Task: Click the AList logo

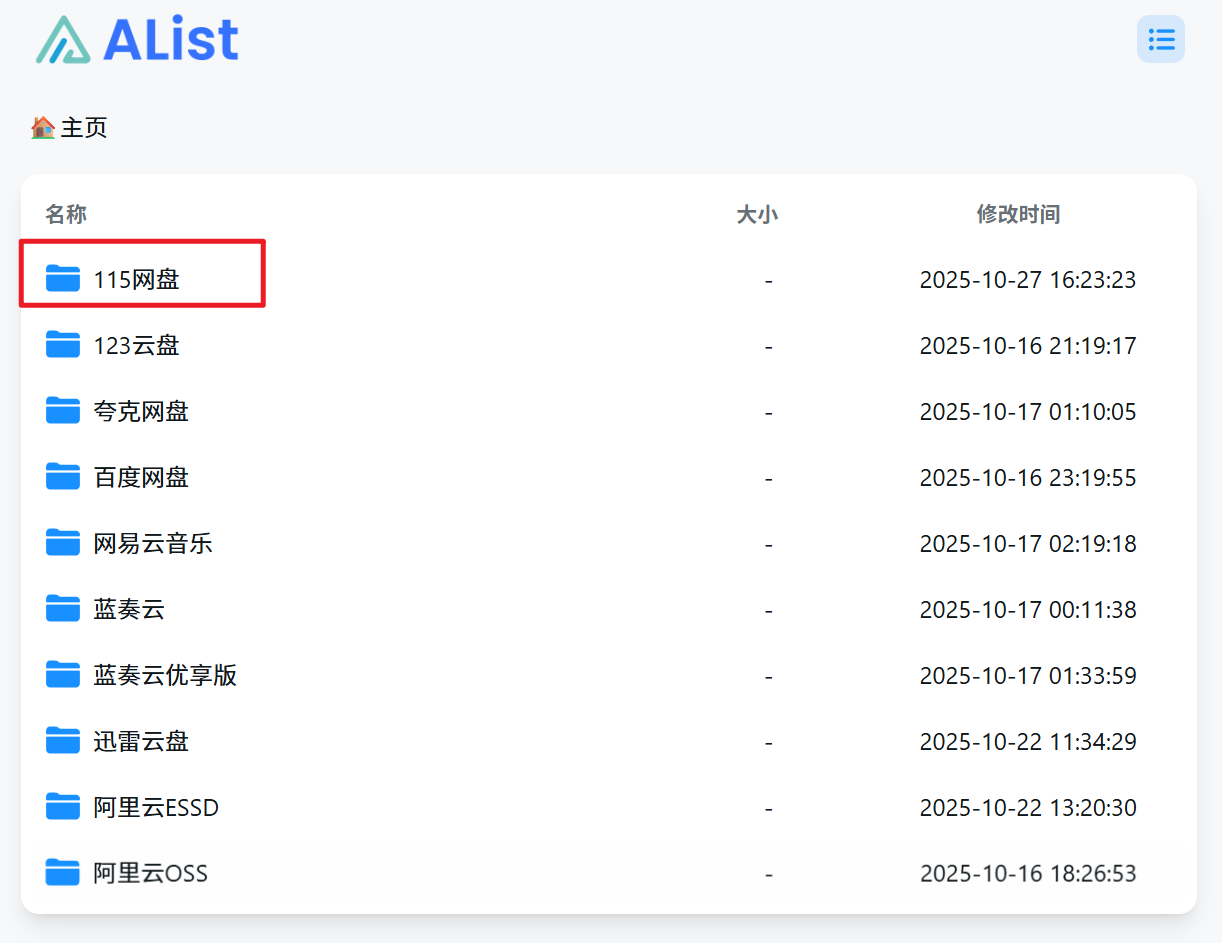Action: tap(137, 40)
